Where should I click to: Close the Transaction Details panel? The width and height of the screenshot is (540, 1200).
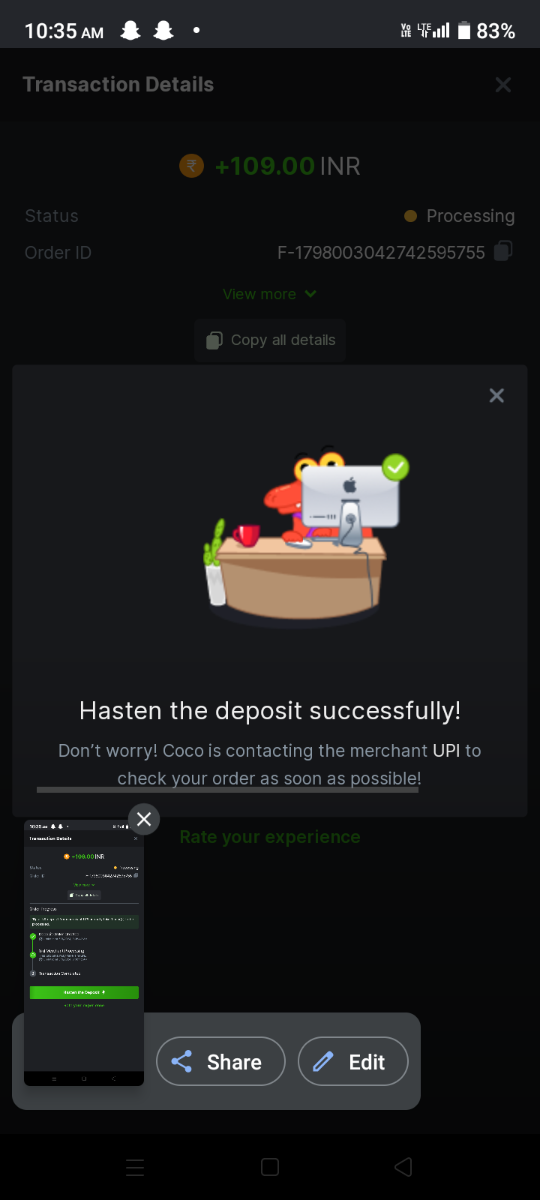point(503,85)
